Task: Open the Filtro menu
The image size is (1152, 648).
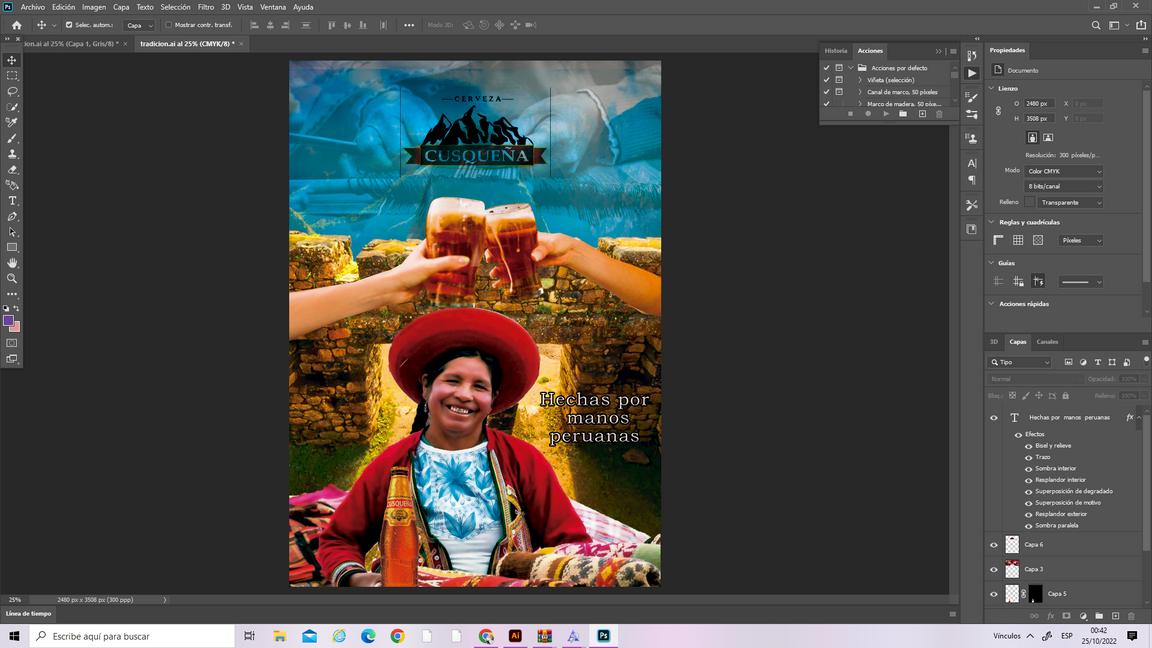Action: 206,7
